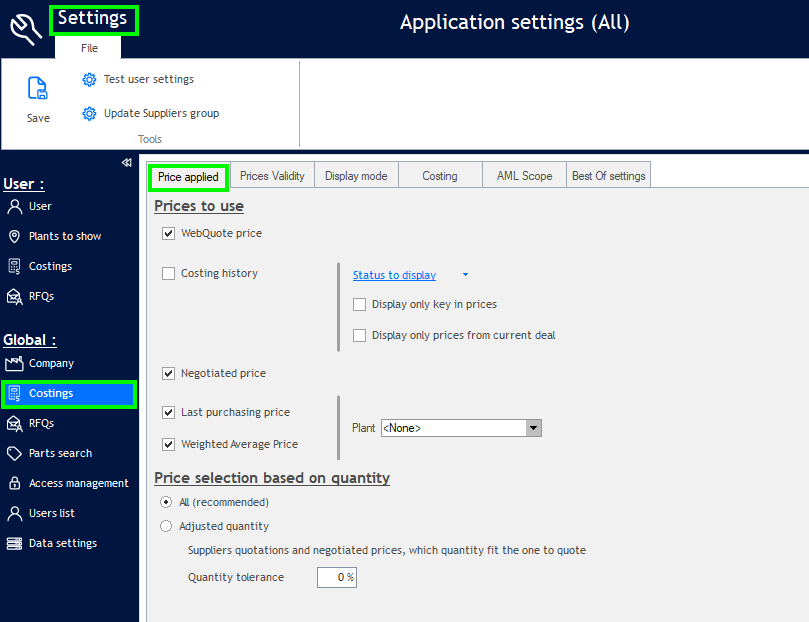Select the Adjusted quantity radio button

point(166,526)
